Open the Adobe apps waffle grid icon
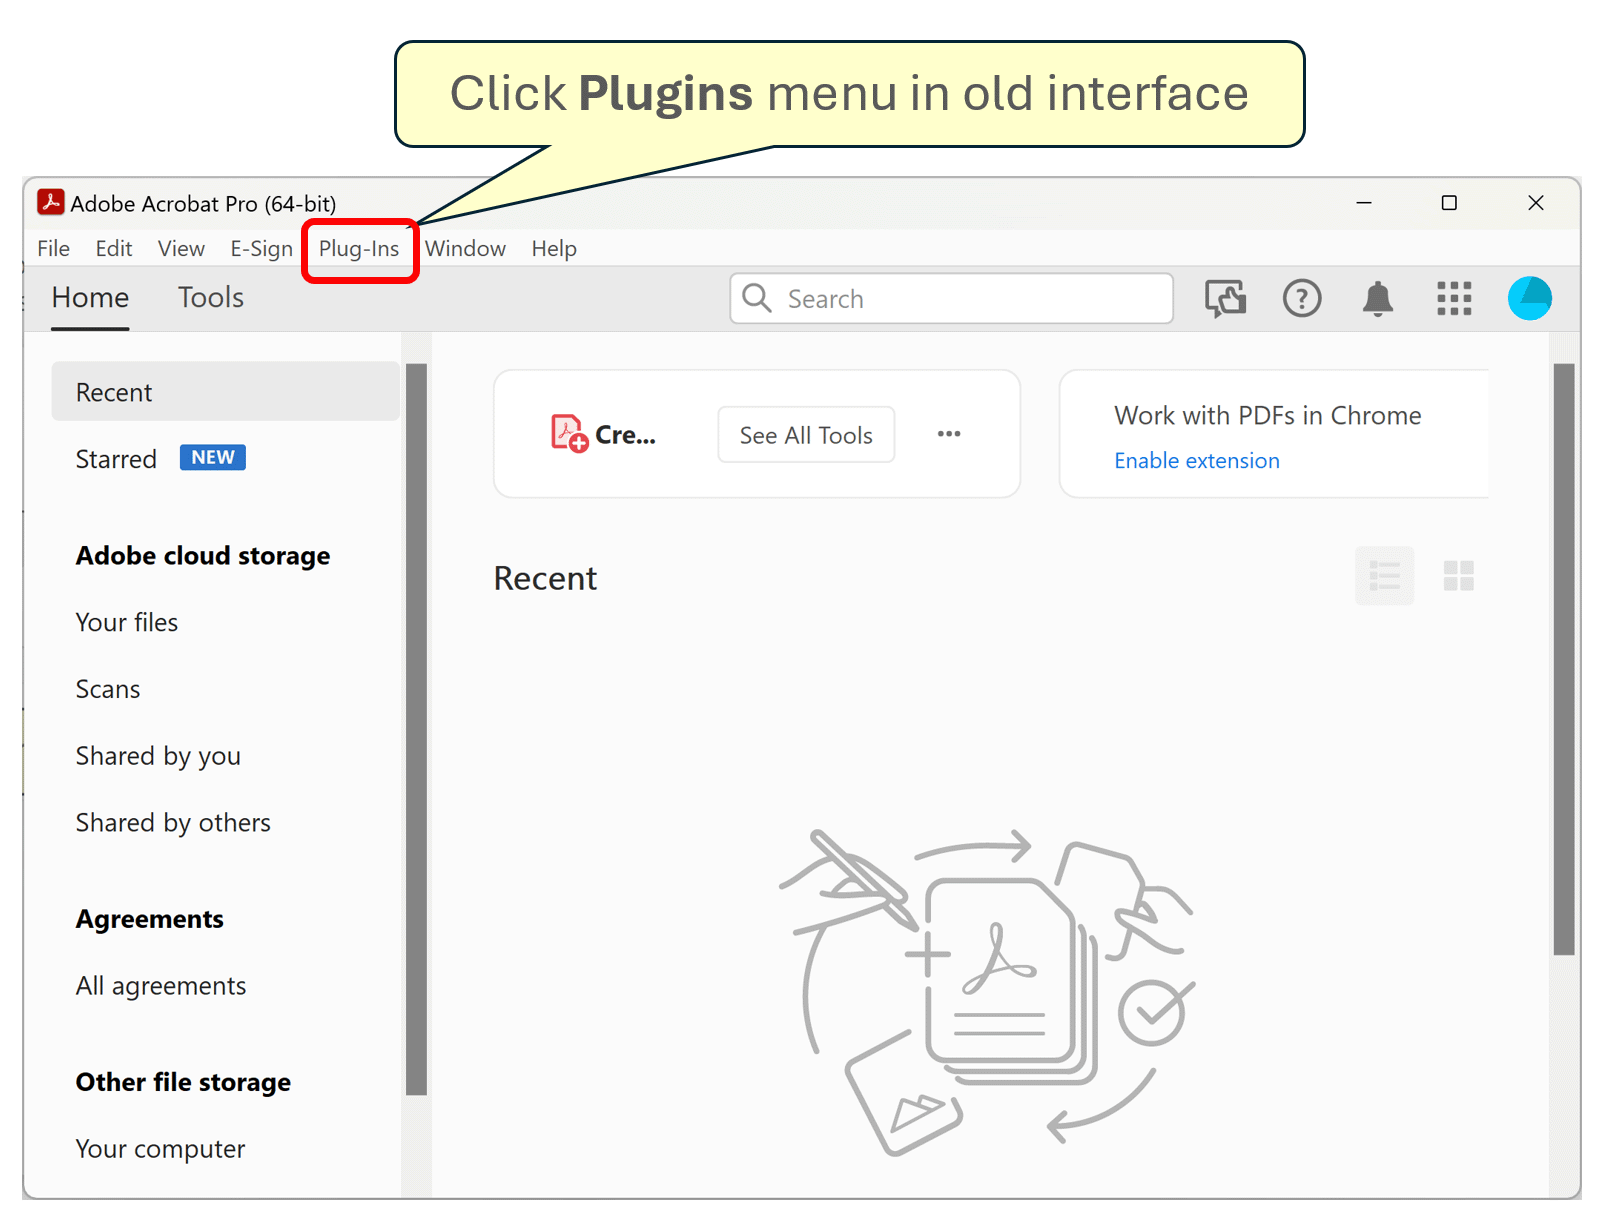This screenshot has width=1603, height=1230. (x=1454, y=298)
